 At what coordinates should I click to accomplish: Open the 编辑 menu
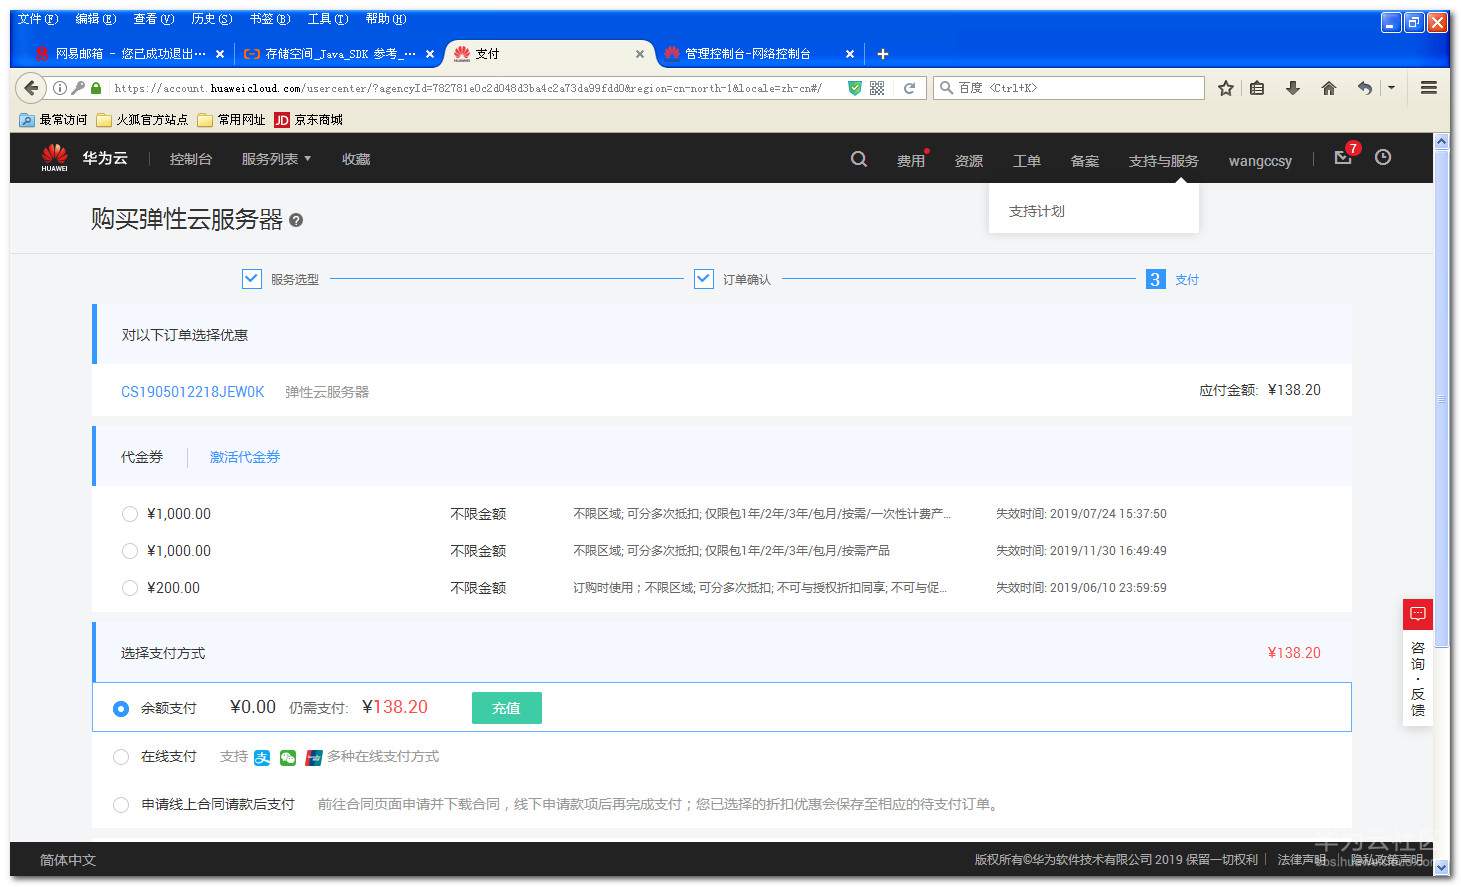[x=96, y=19]
